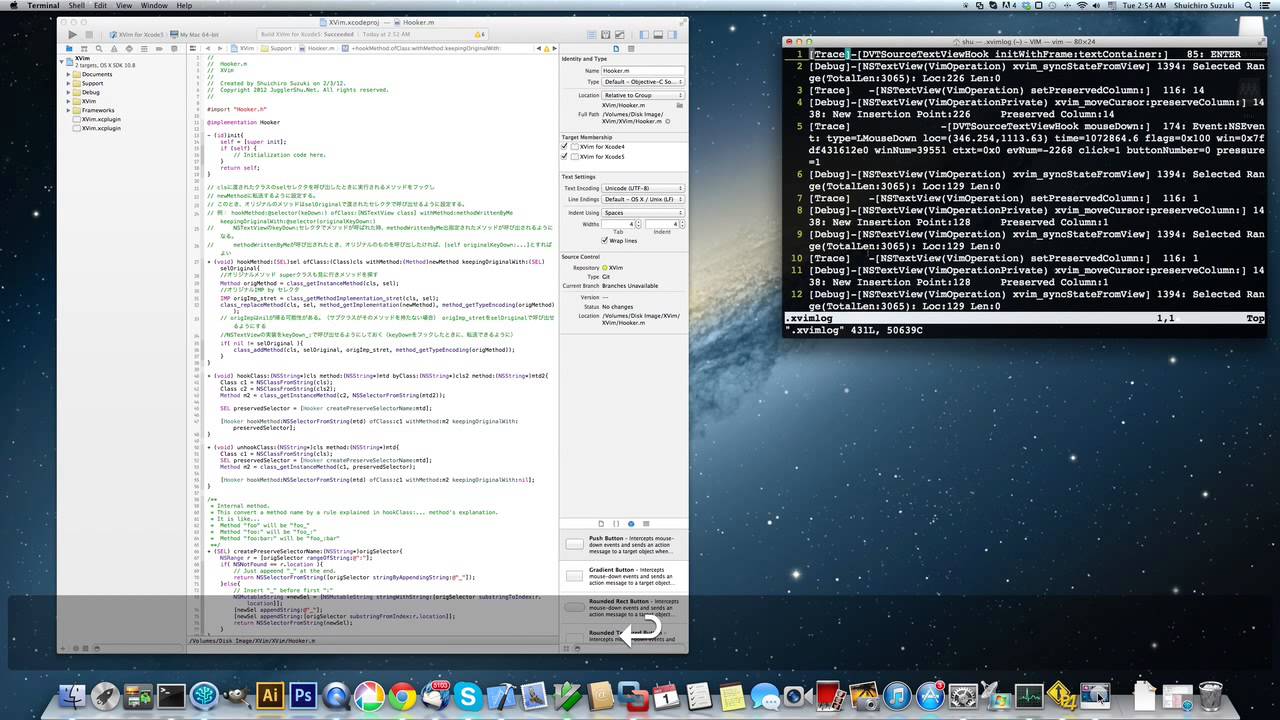
Task: Open the Terminal application menu
Action: coord(43,6)
